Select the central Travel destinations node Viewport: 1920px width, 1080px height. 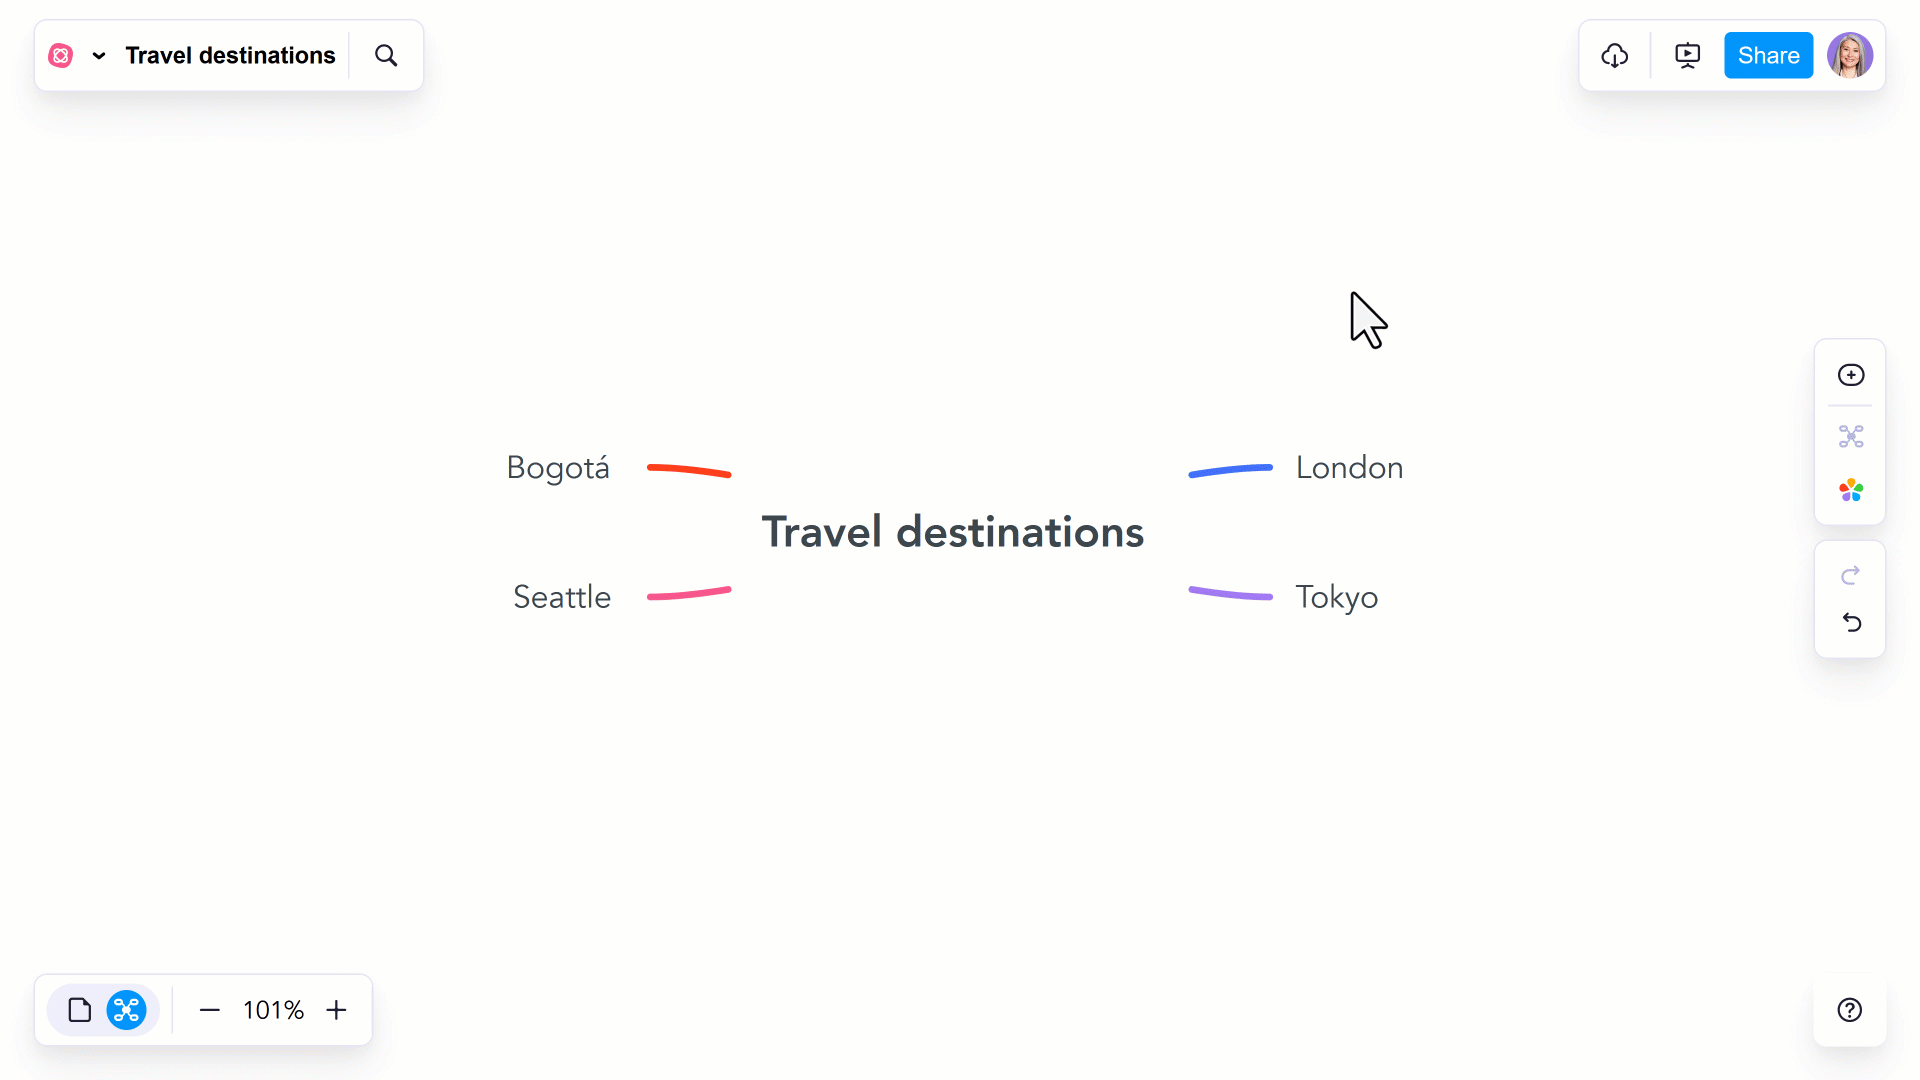(x=953, y=532)
